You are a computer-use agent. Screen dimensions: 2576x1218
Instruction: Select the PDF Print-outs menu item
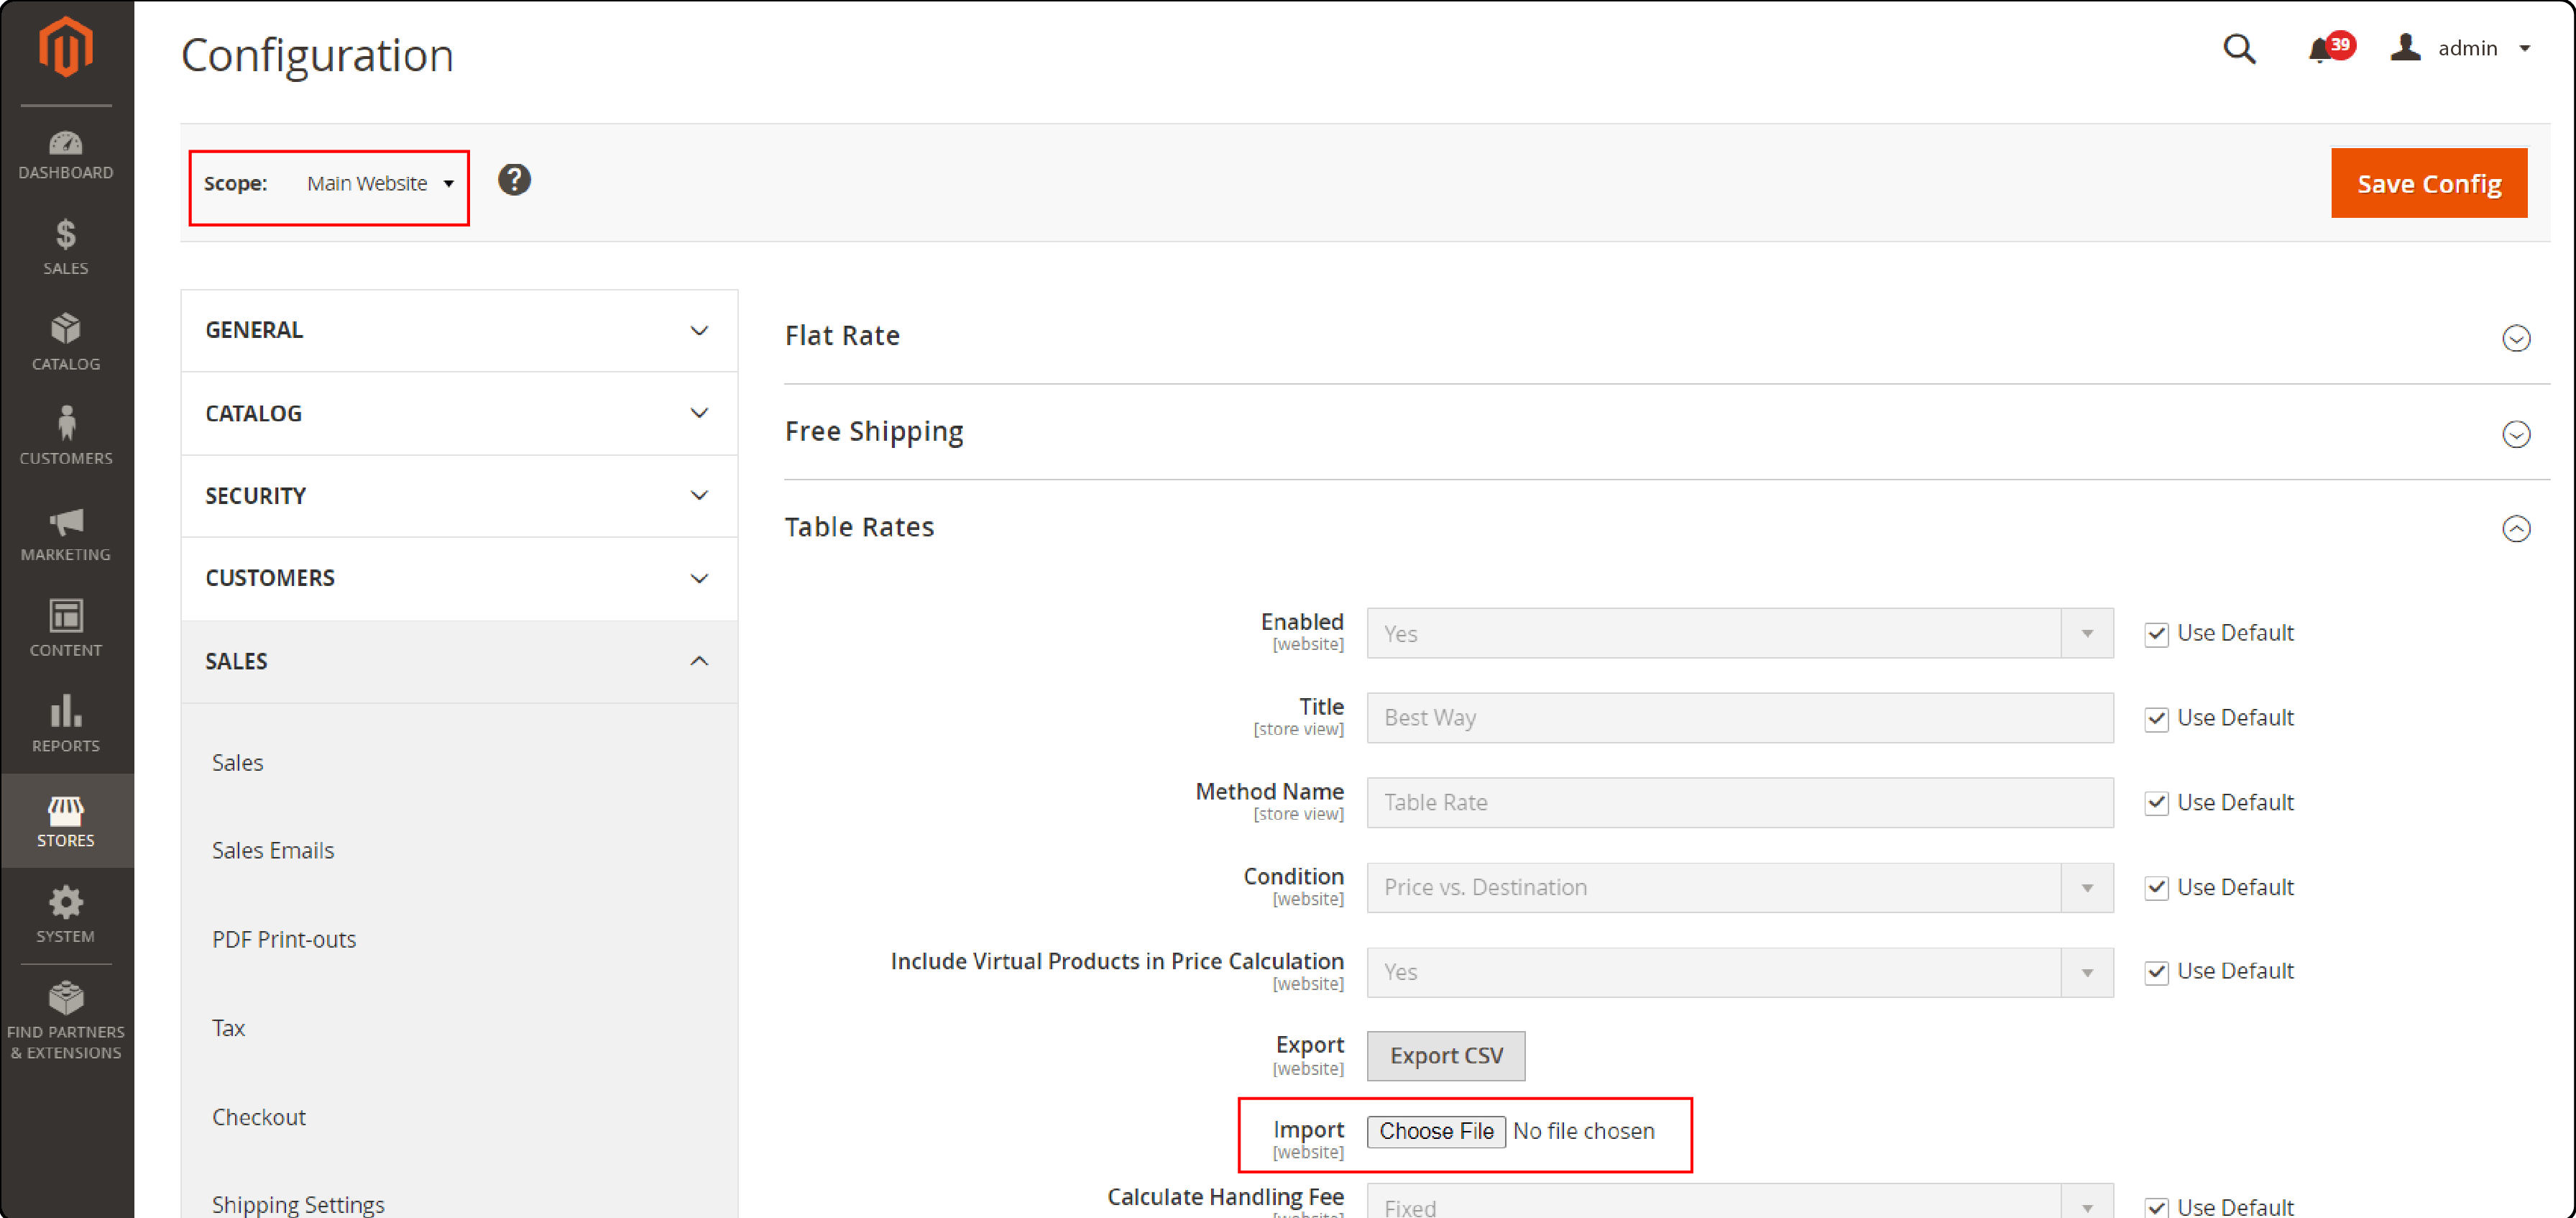(x=284, y=939)
